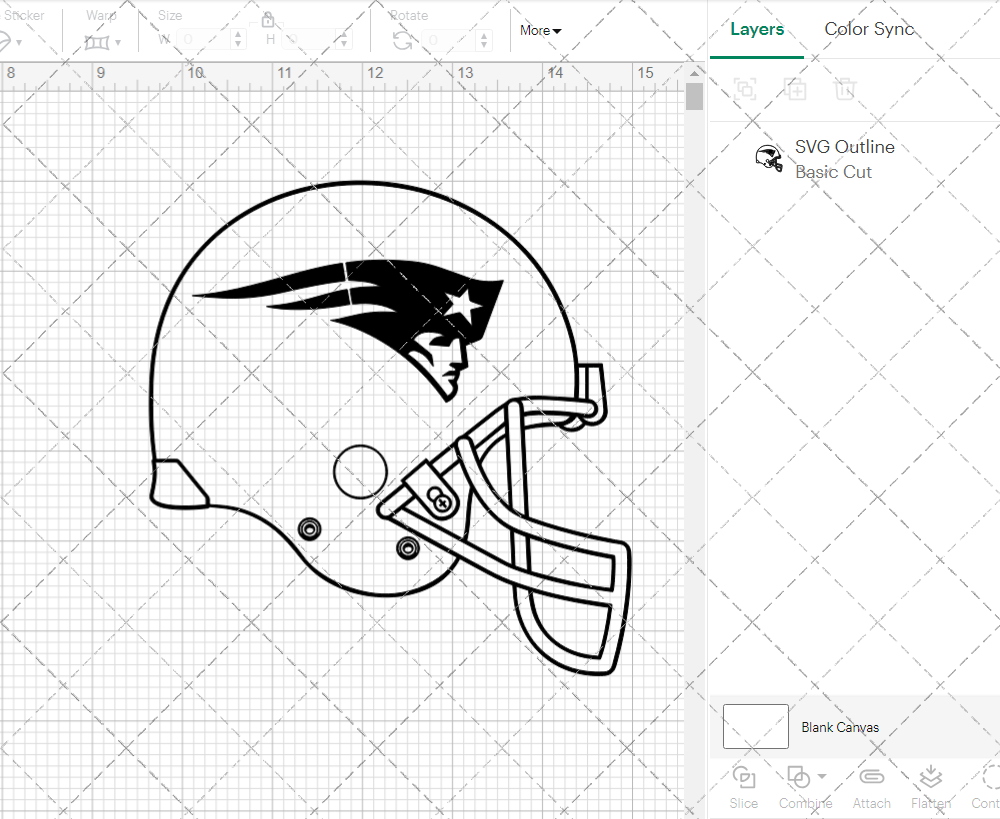Click the Width stepper arrows

click(238, 40)
